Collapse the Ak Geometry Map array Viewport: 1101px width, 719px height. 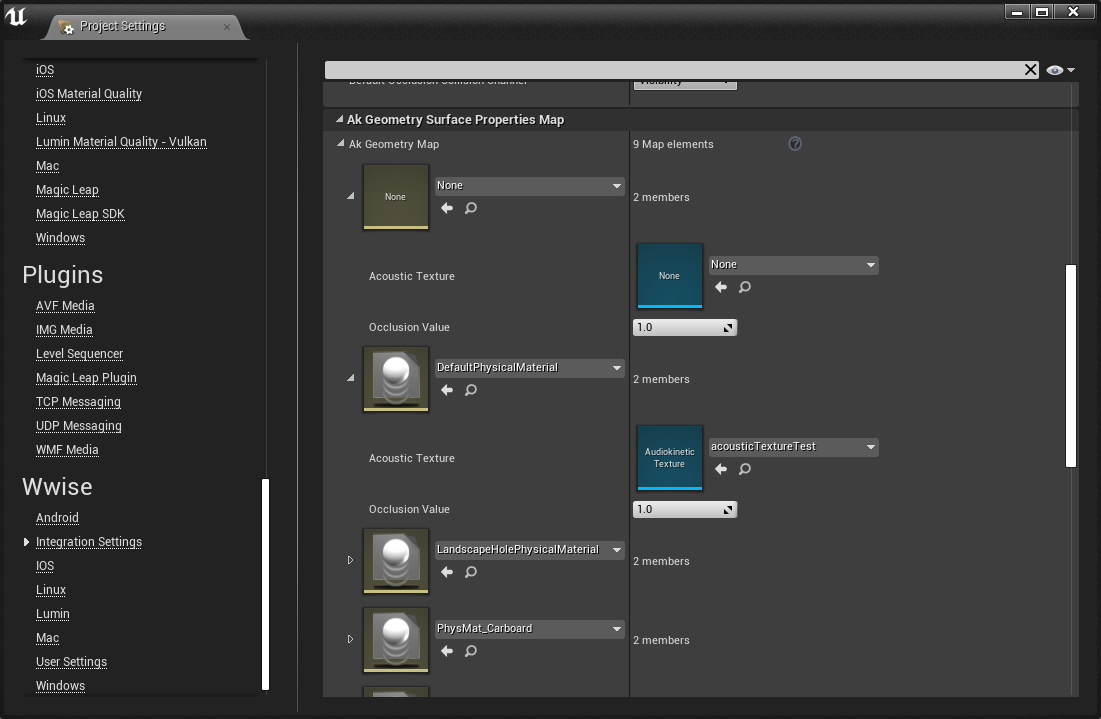pyautogui.click(x=341, y=143)
